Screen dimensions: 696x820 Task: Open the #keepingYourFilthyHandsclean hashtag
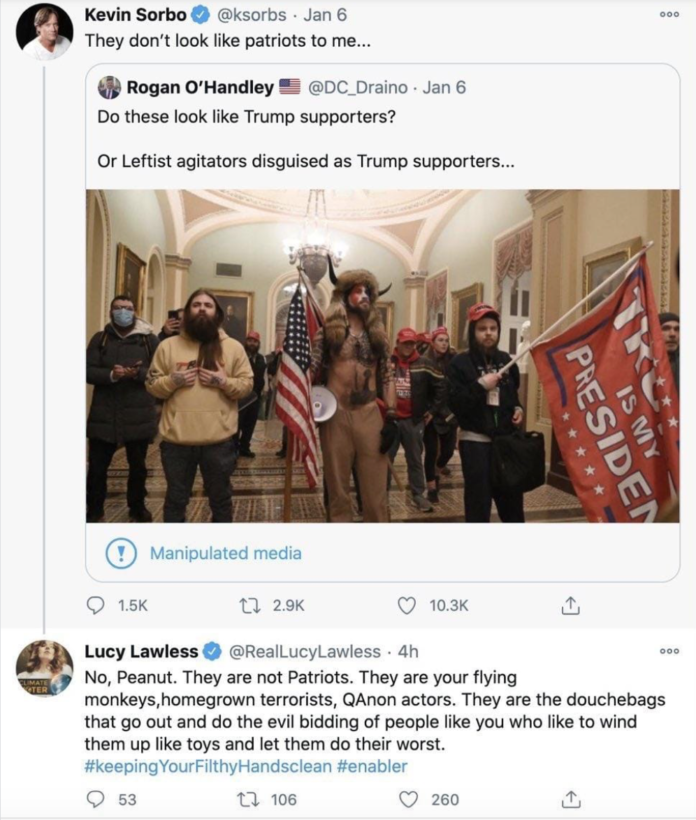208,767
